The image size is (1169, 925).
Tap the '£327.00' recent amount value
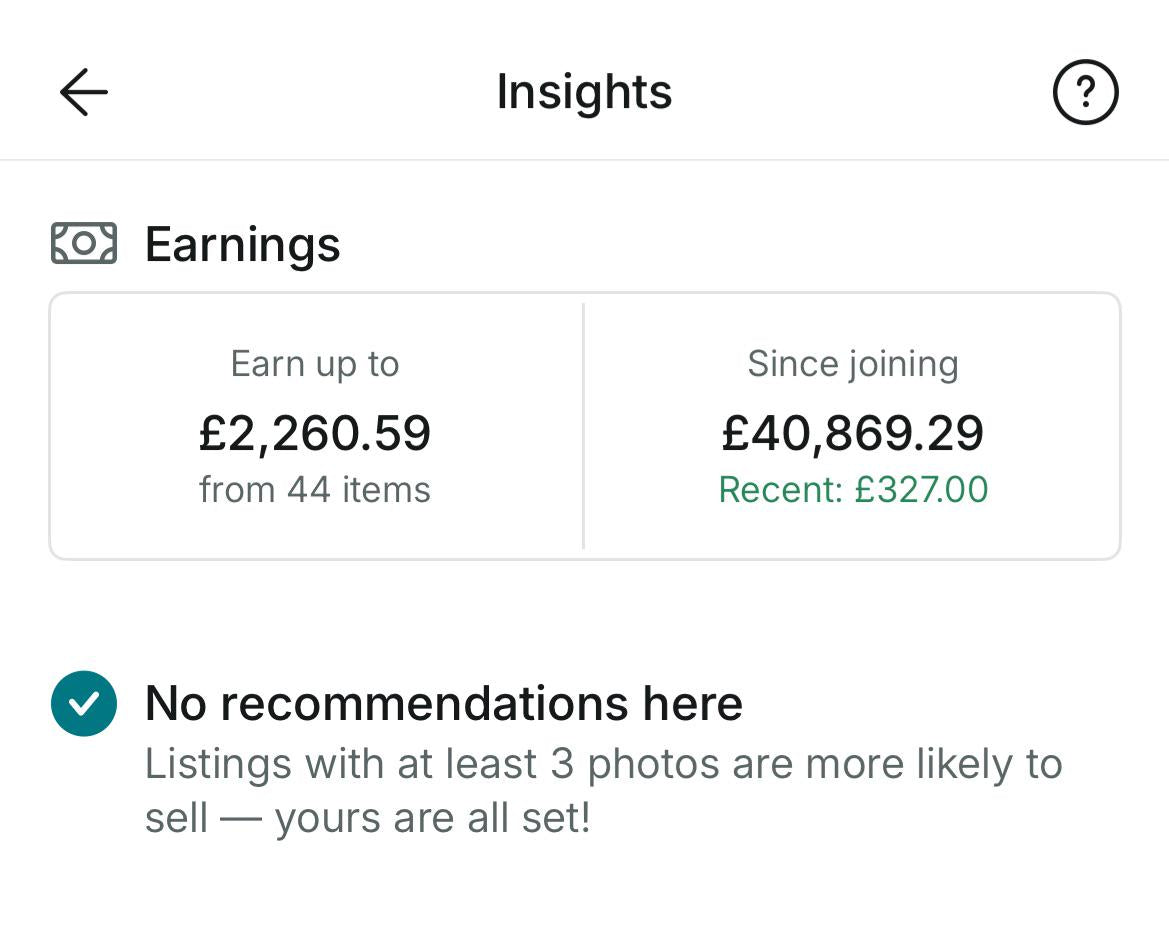[x=921, y=490]
